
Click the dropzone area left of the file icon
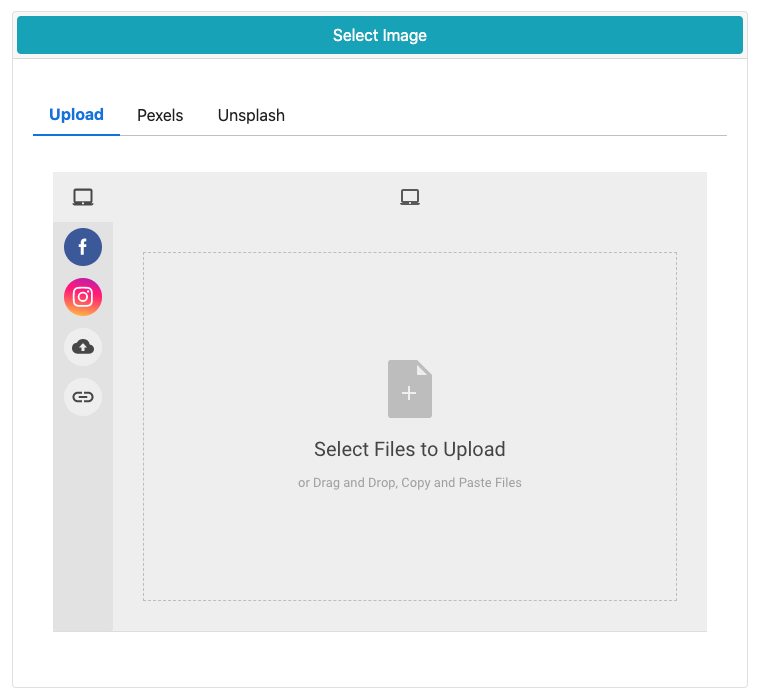260,389
